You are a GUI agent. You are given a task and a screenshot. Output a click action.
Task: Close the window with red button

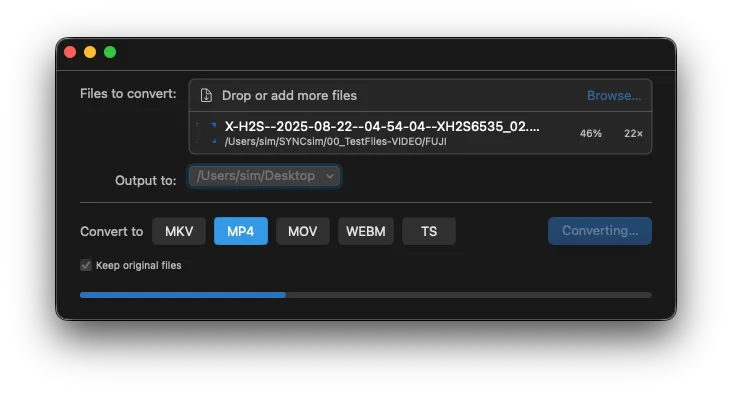click(70, 52)
